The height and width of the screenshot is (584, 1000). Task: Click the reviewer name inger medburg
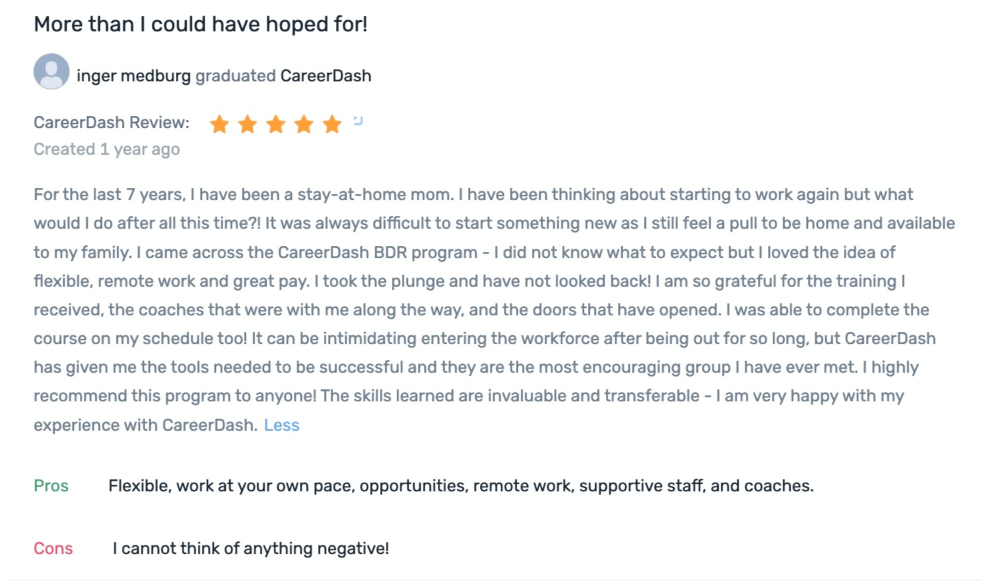[133, 75]
